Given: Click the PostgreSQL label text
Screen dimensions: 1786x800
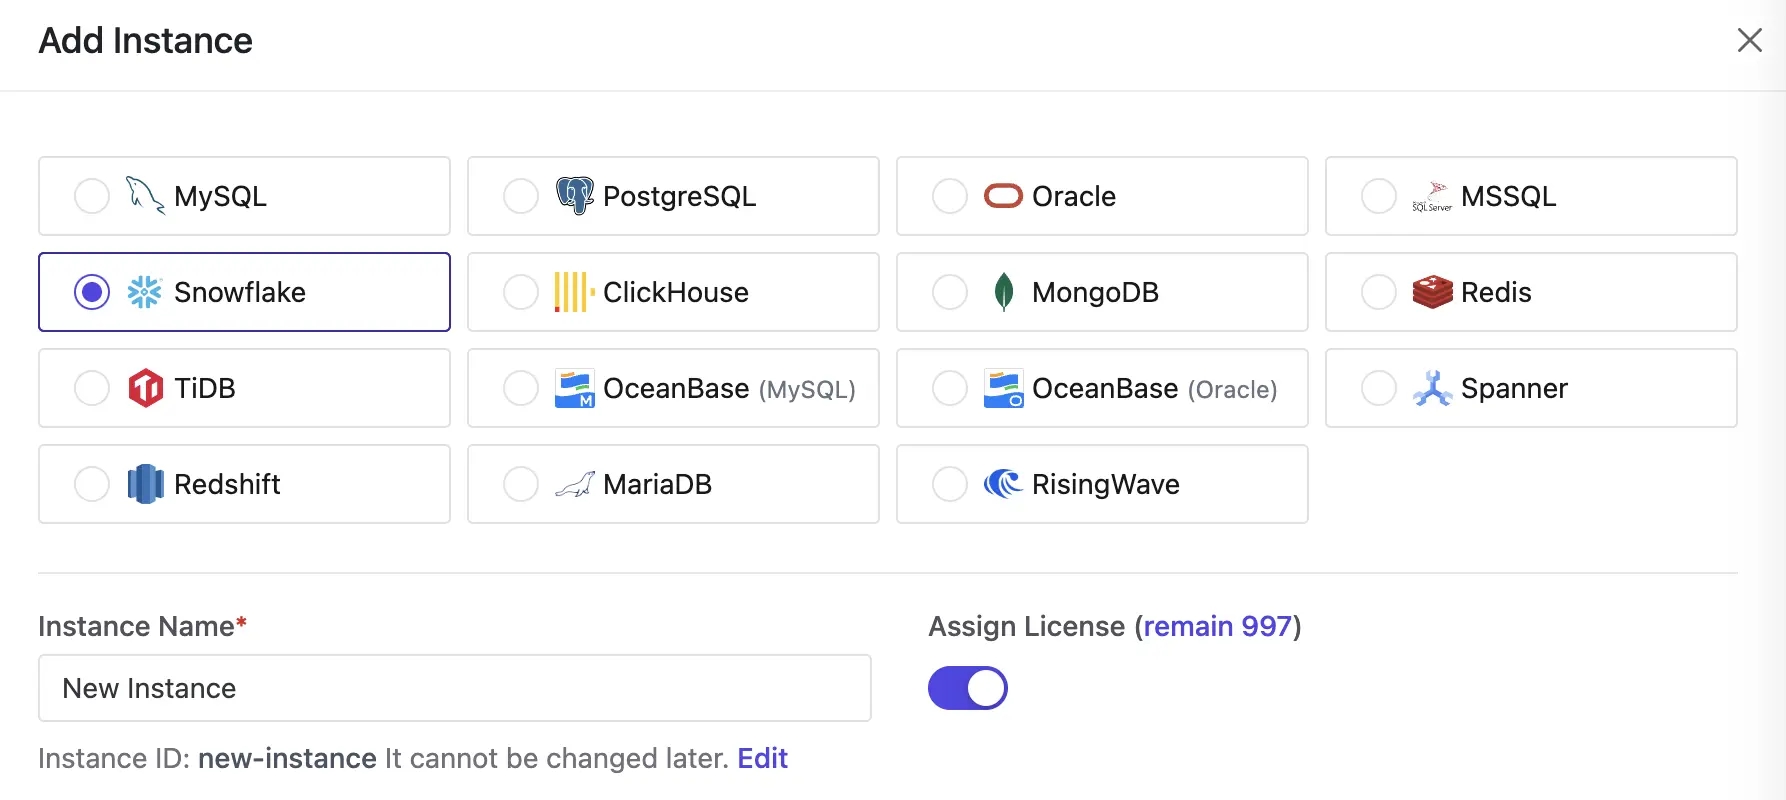Looking at the screenshot, I should [679, 196].
